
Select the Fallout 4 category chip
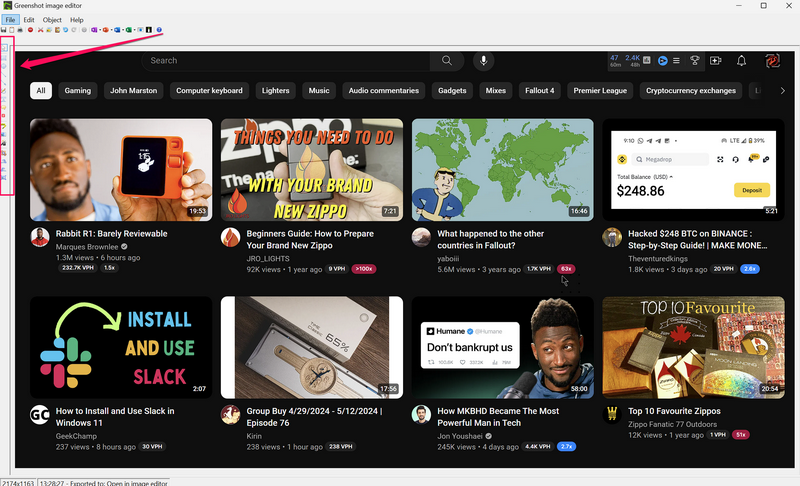tap(539, 91)
